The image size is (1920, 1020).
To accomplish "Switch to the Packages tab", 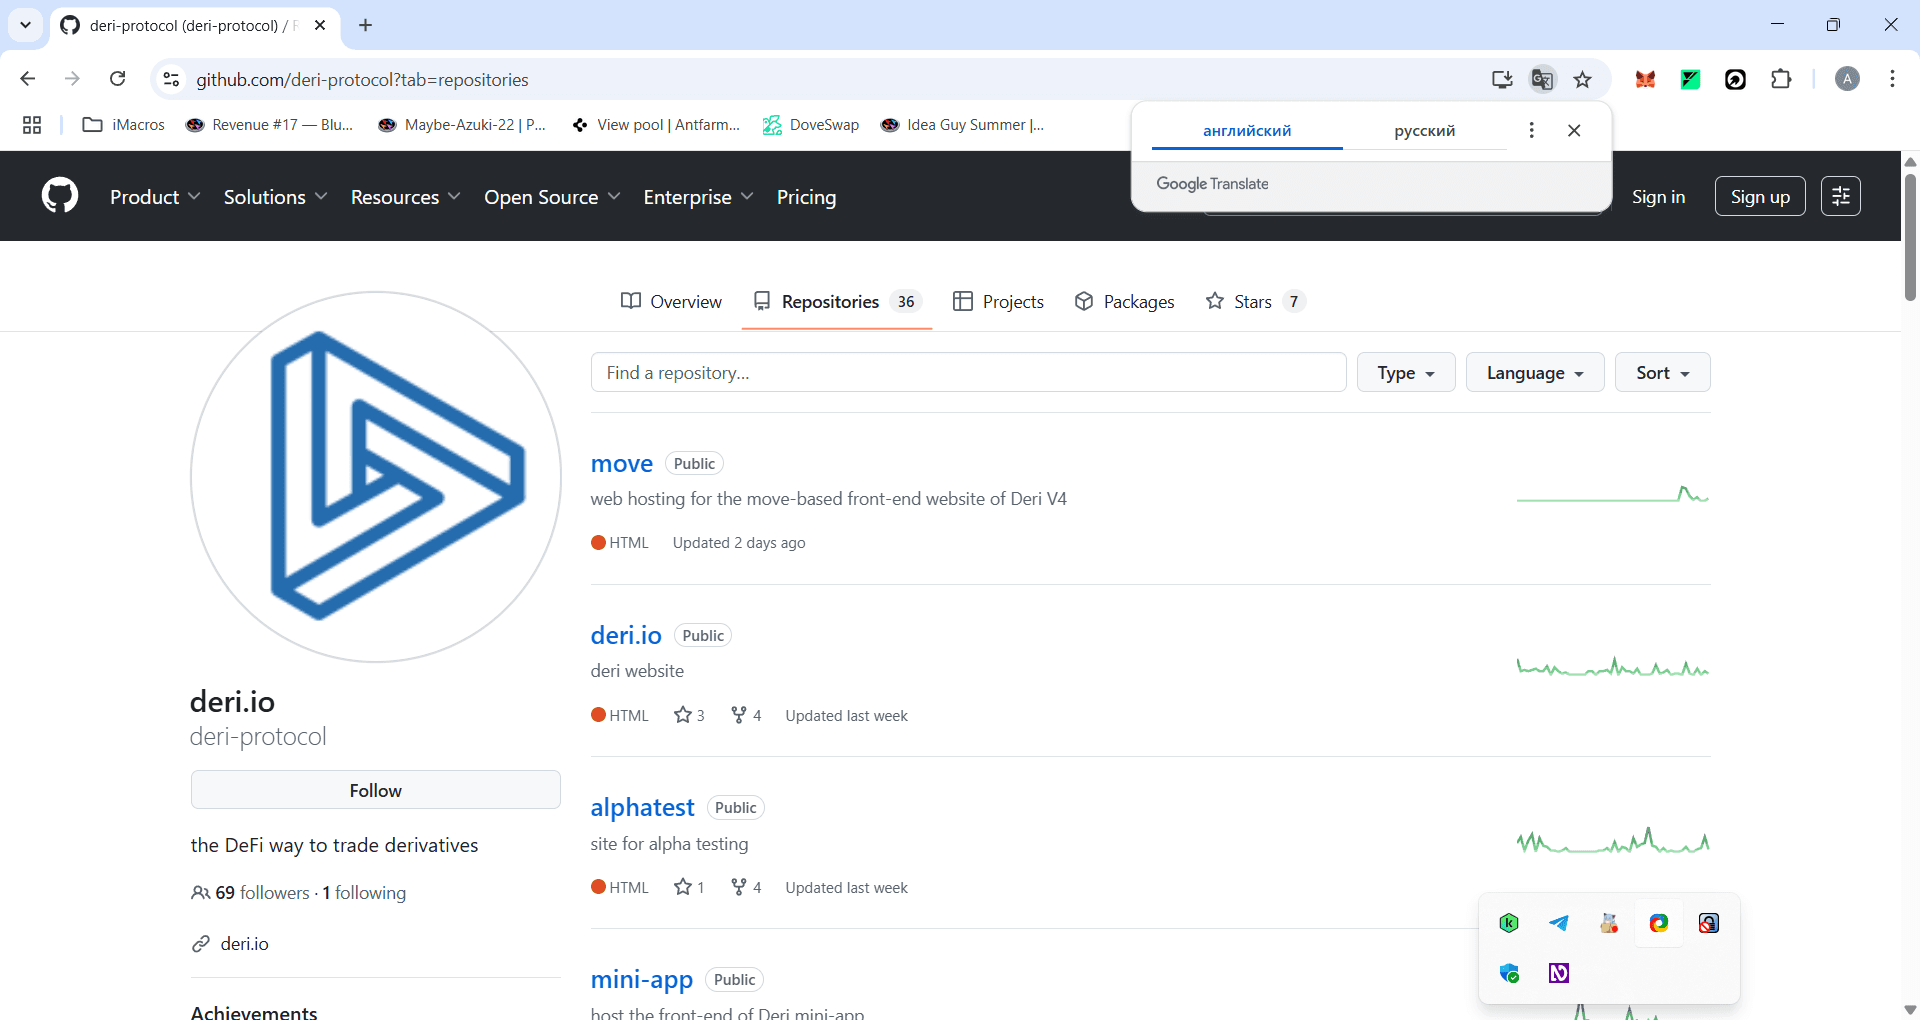I will point(1124,301).
